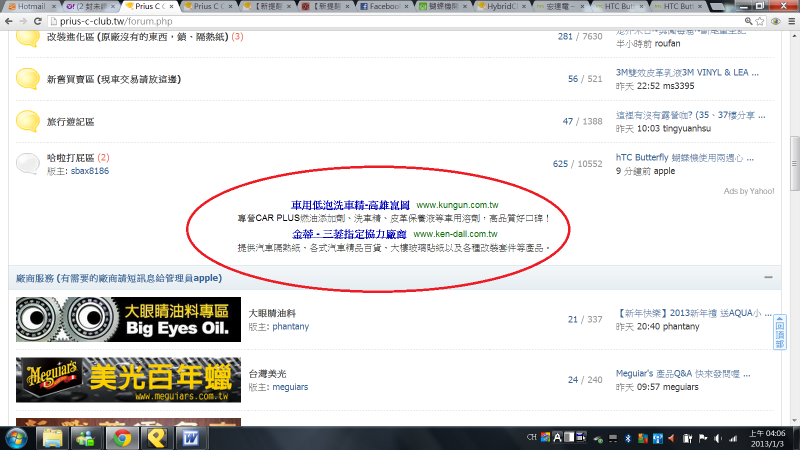Click the action center flag tray icon
This screenshot has width=800, height=450.
click(703, 438)
